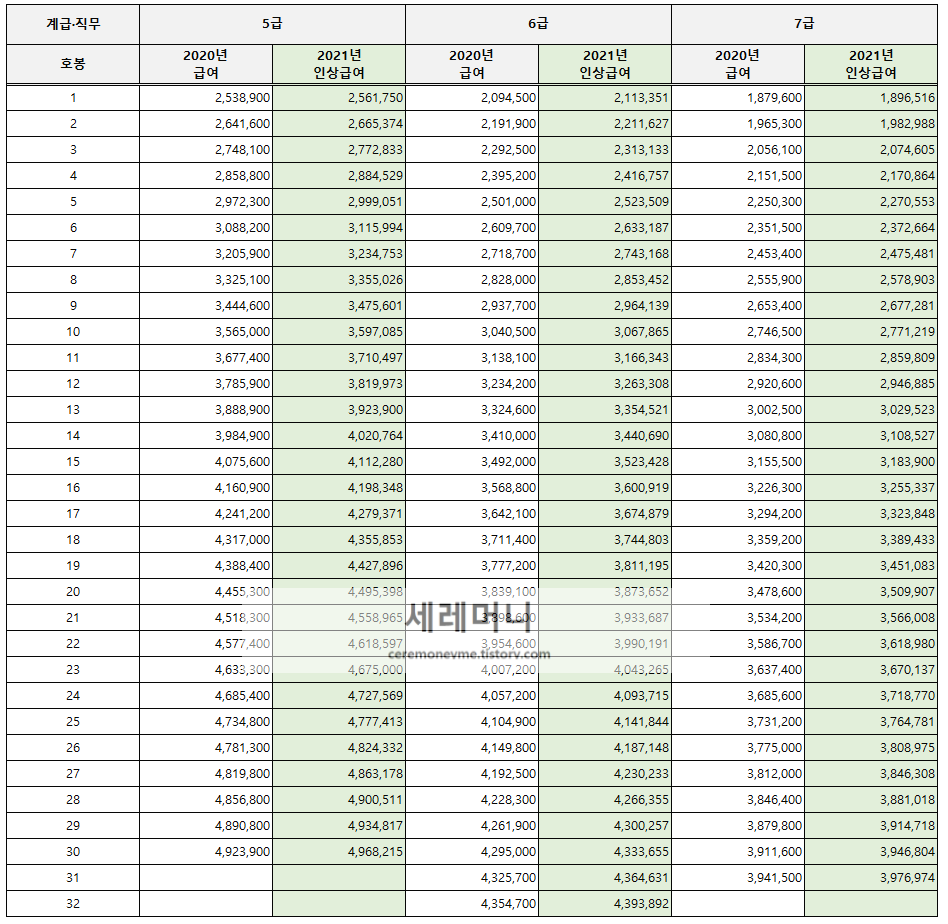Click cell 3,509,907 in row 20
The width and height of the screenshot is (948, 924).
[x=871, y=592]
